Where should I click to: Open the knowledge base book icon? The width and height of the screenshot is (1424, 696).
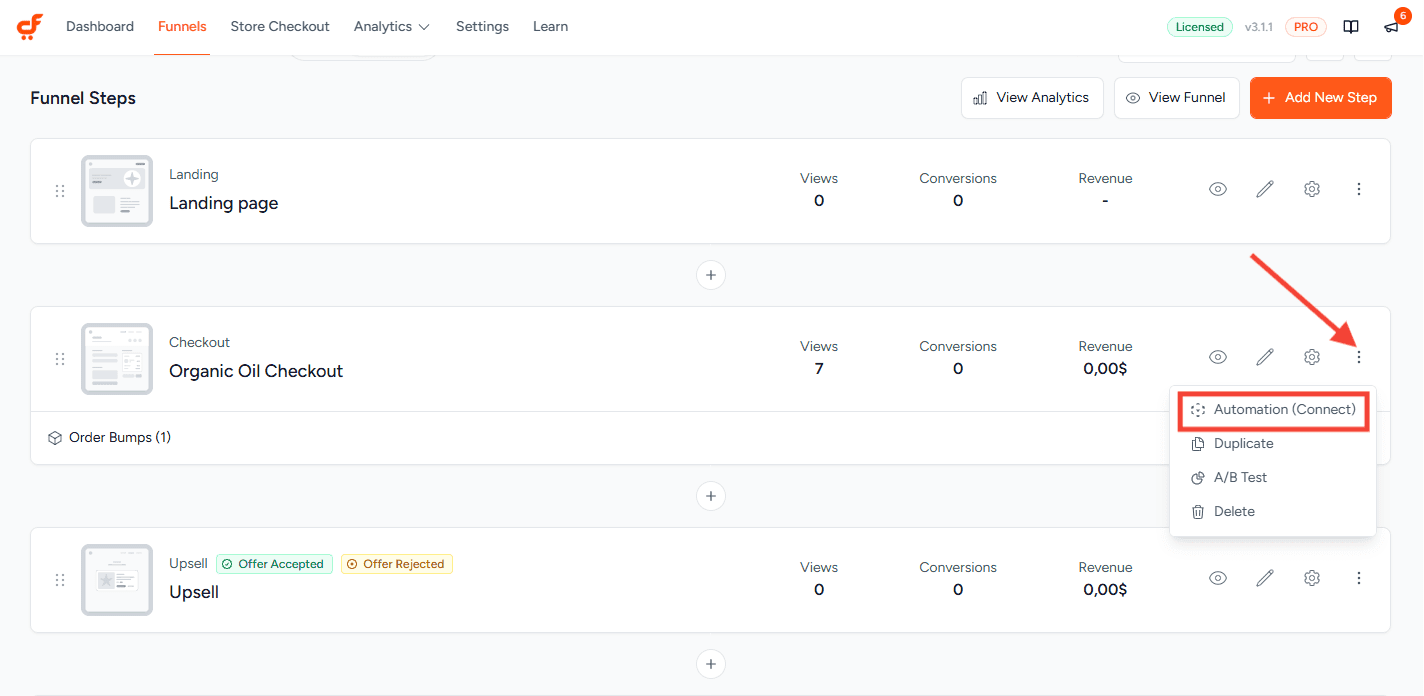click(x=1351, y=27)
